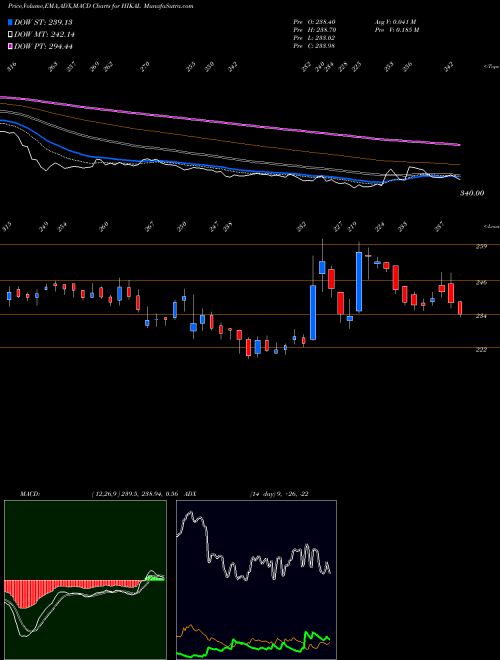Click the magenta DOW PT legend swatch
Screen dimensions: 500x660
10,46
